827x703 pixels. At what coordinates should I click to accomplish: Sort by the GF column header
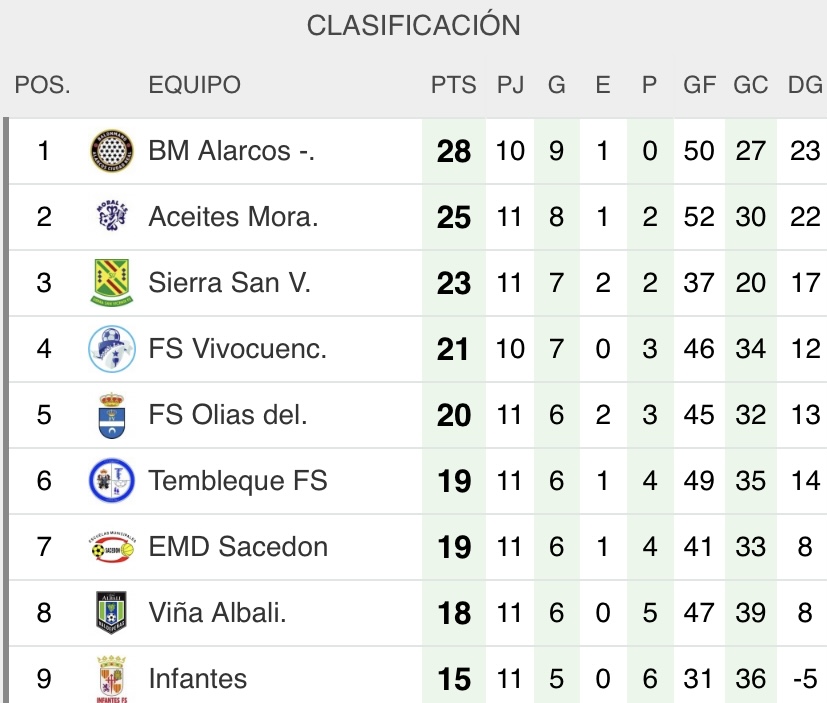[699, 85]
